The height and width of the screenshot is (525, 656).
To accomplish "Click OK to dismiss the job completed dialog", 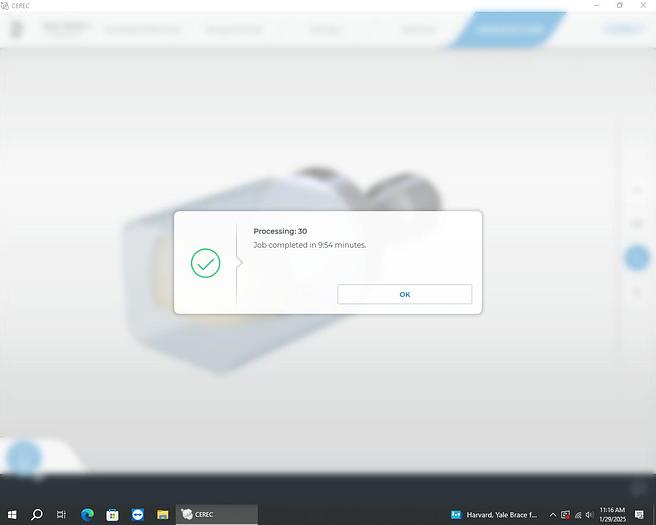I will tap(404, 294).
